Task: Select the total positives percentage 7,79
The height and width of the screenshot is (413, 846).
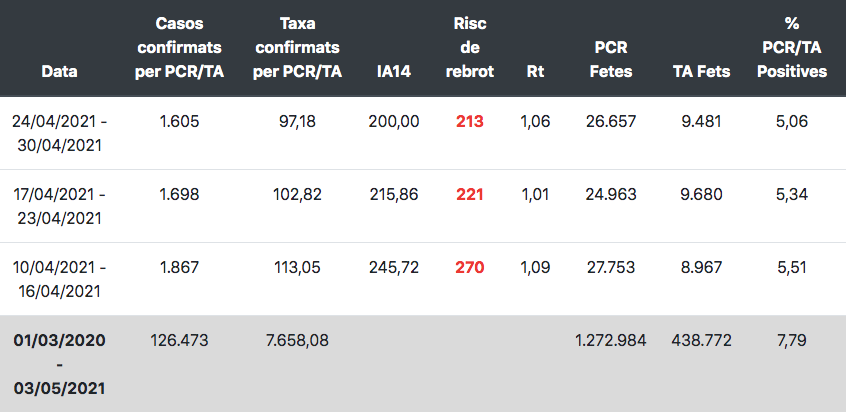Action: [x=792, y=341]
